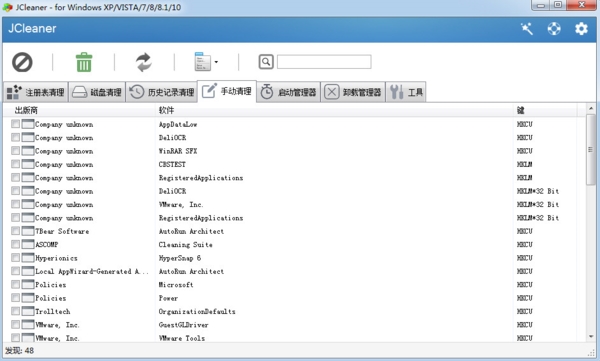Click the lifebuoy help icon in header
Screen dimensions: 600x361
pyautogui.click(x=554, y=29)
